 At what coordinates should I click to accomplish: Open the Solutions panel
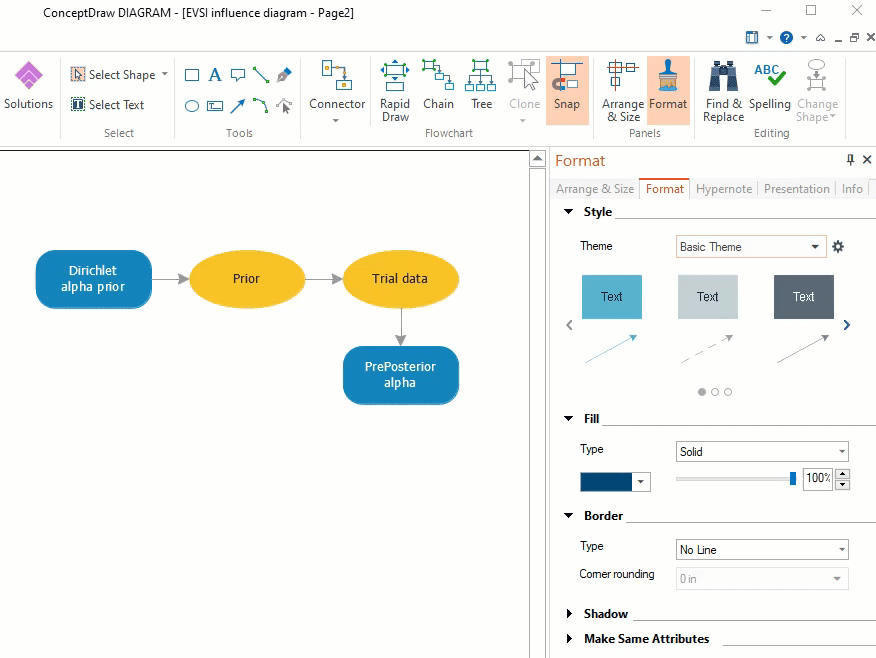(28, 86)
